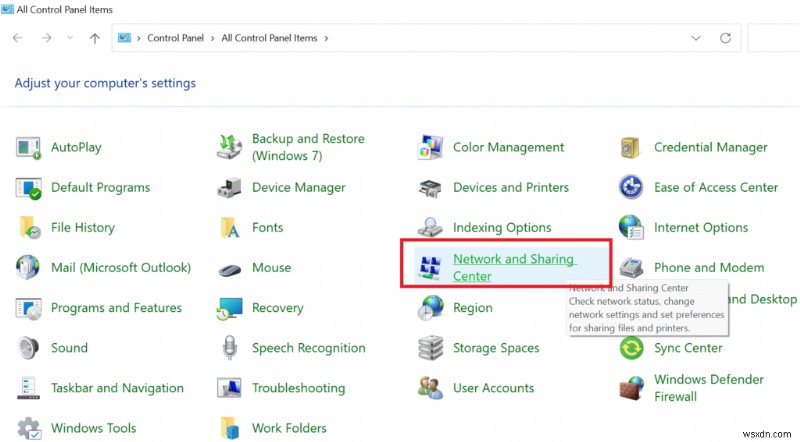This screenshot has width=800, height=442.
Task: Open the Sync Center icon
Action: click(x=631, y=348)
